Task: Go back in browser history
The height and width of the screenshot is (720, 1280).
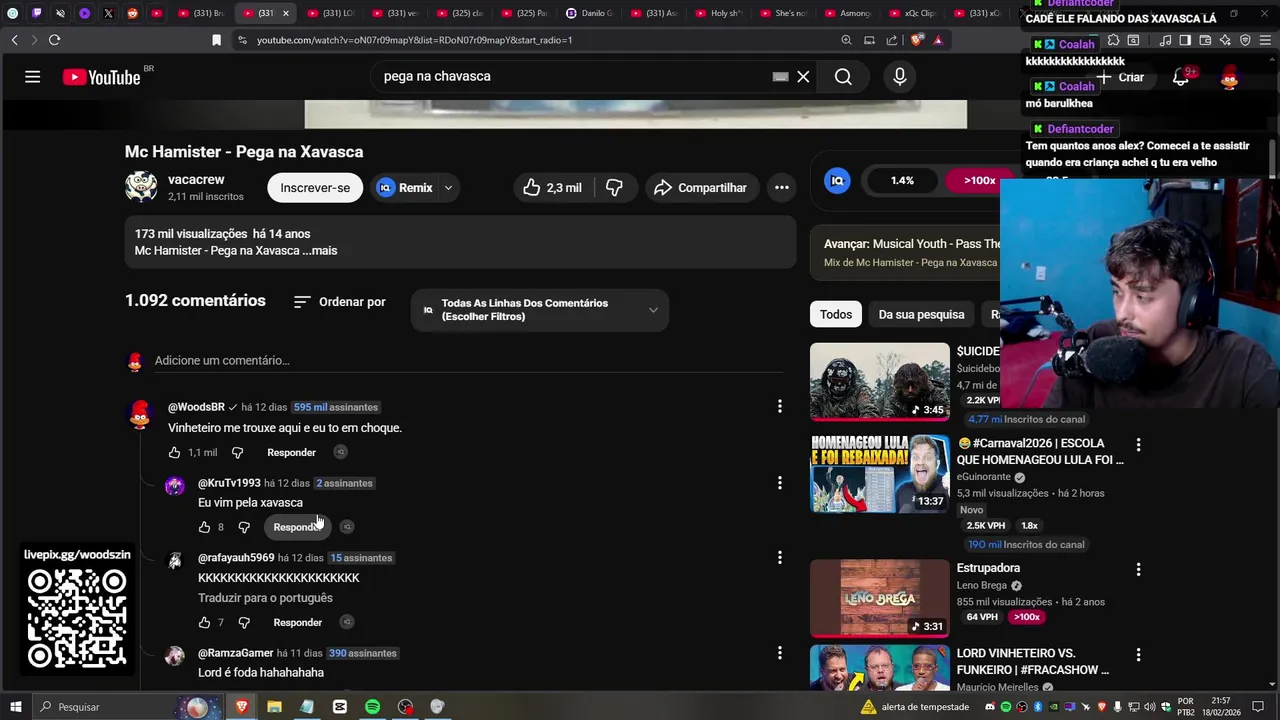Action: pos(14,40)
